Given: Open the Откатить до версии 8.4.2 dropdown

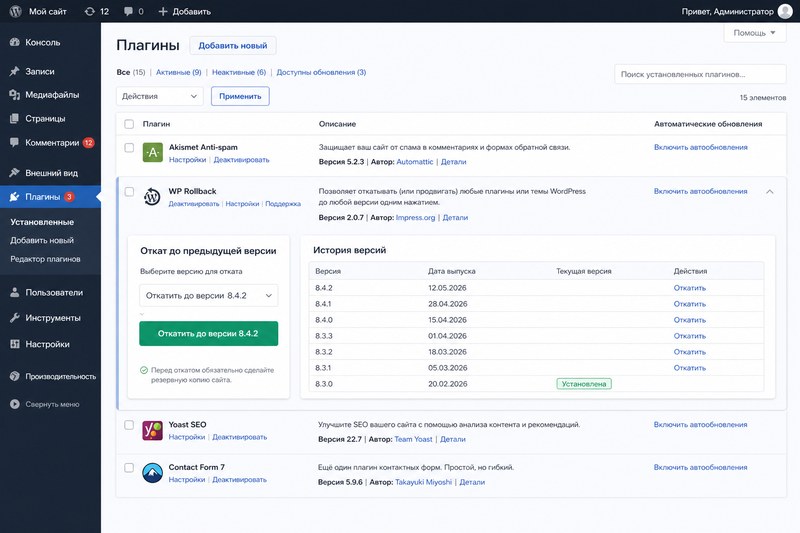Looking at the screenshot, I should [209, 295].
